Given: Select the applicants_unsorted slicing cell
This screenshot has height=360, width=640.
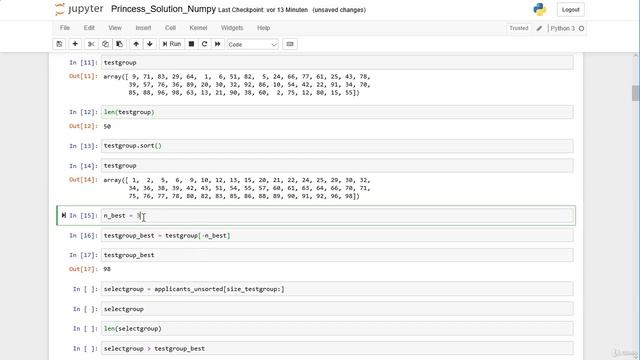Looking at the screenshot, I should click(x=337, y=289).
